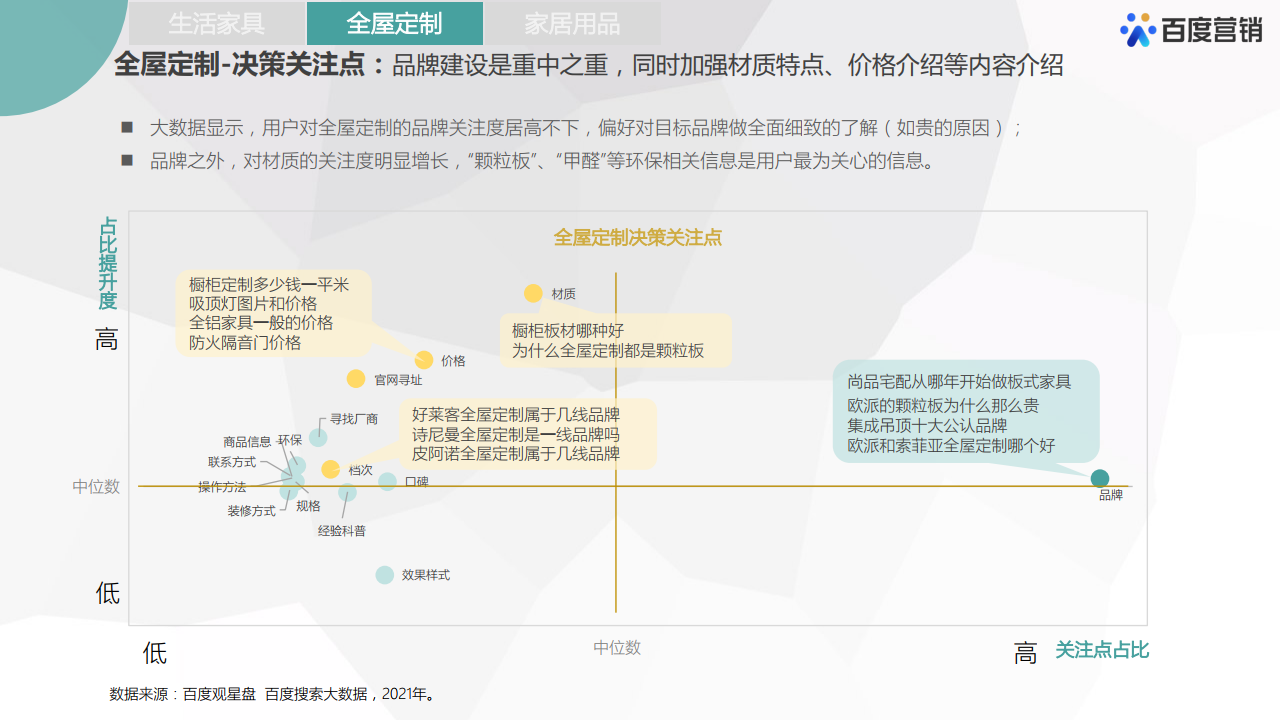Click the query 吸顶灯图片和价格
This screenshot has height=720, width=1280.
(253, 304)
